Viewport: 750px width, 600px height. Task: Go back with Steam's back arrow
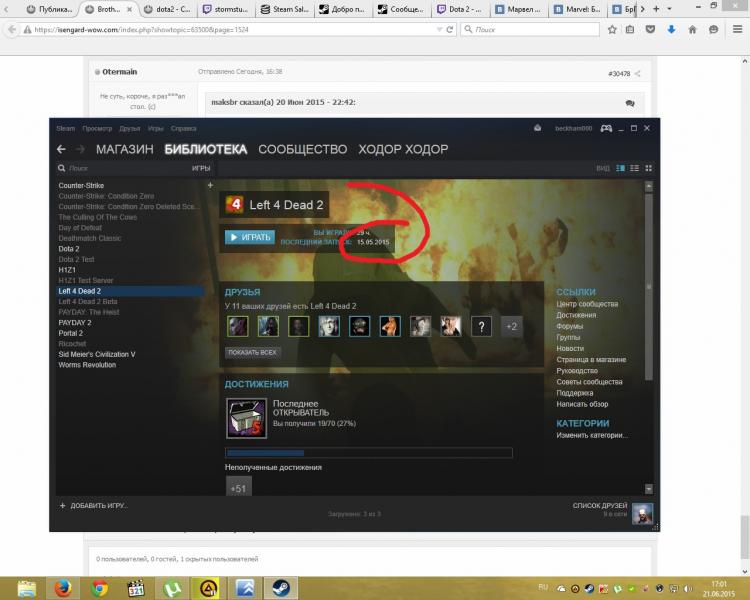pos(61,149)
